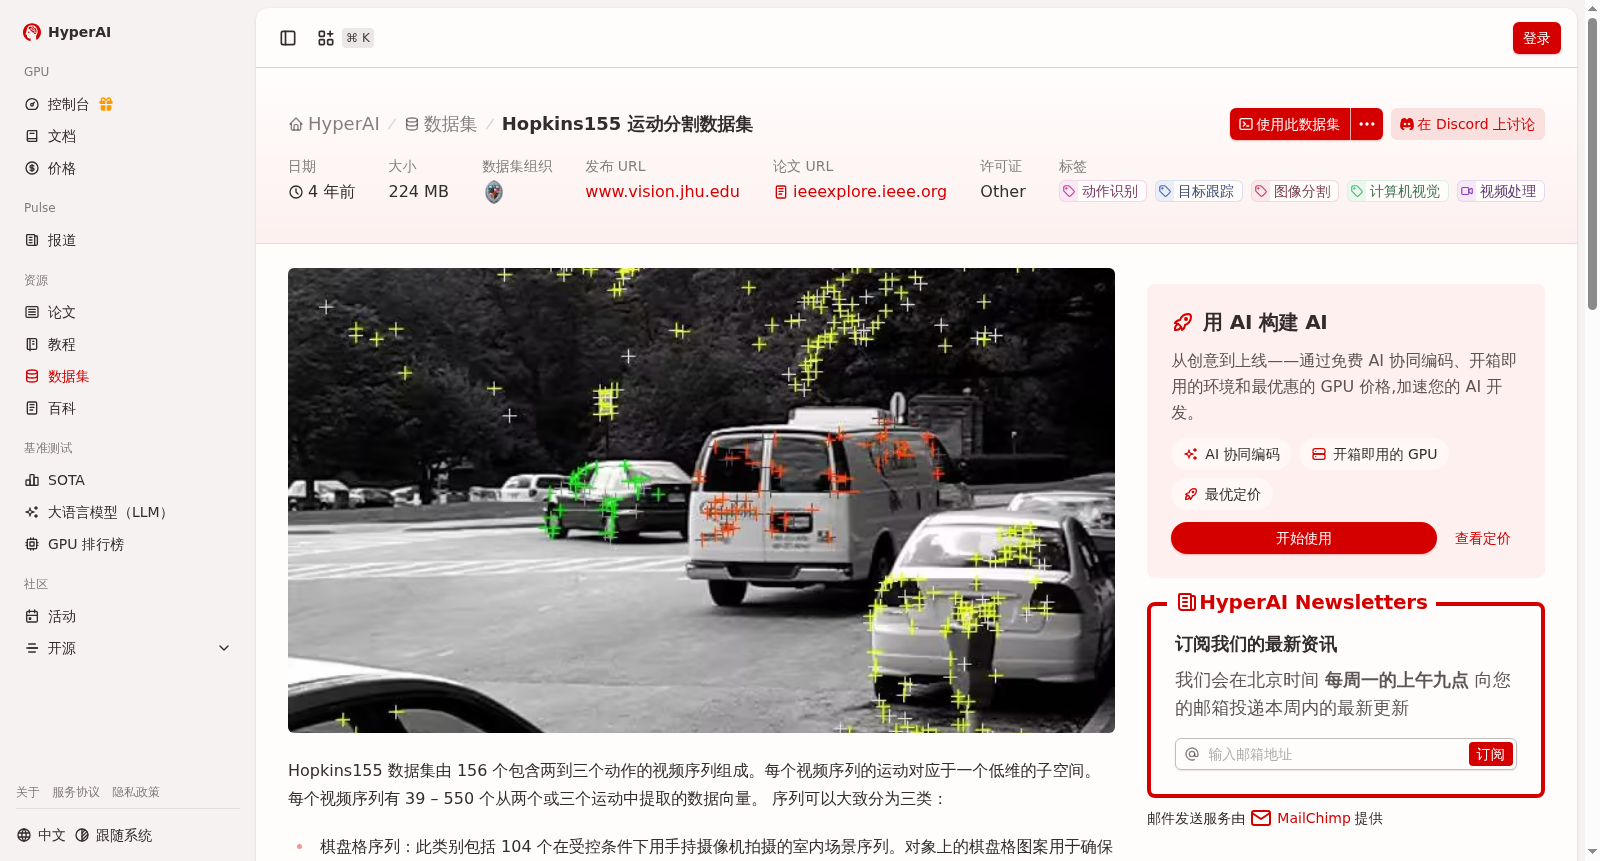This screenshot has height=861, width=1600.
Task: Click the 计算机视觉 tag
Action: pos(1397,191)
